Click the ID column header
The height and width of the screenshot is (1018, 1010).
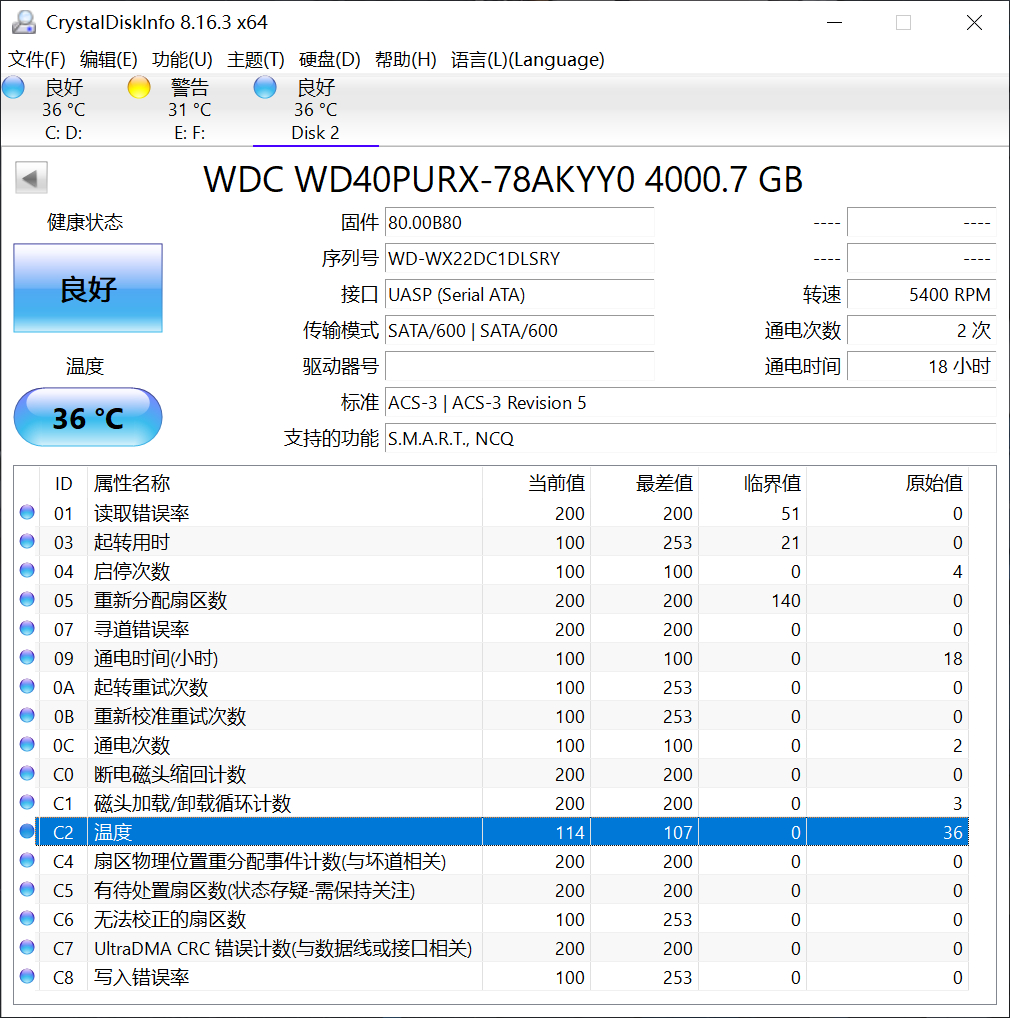(64, 483)
